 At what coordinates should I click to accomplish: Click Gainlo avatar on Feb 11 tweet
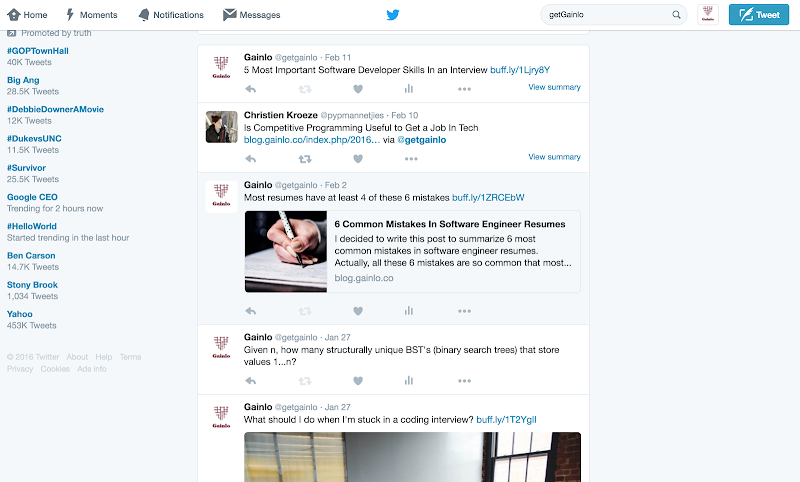tap(221, 69)
